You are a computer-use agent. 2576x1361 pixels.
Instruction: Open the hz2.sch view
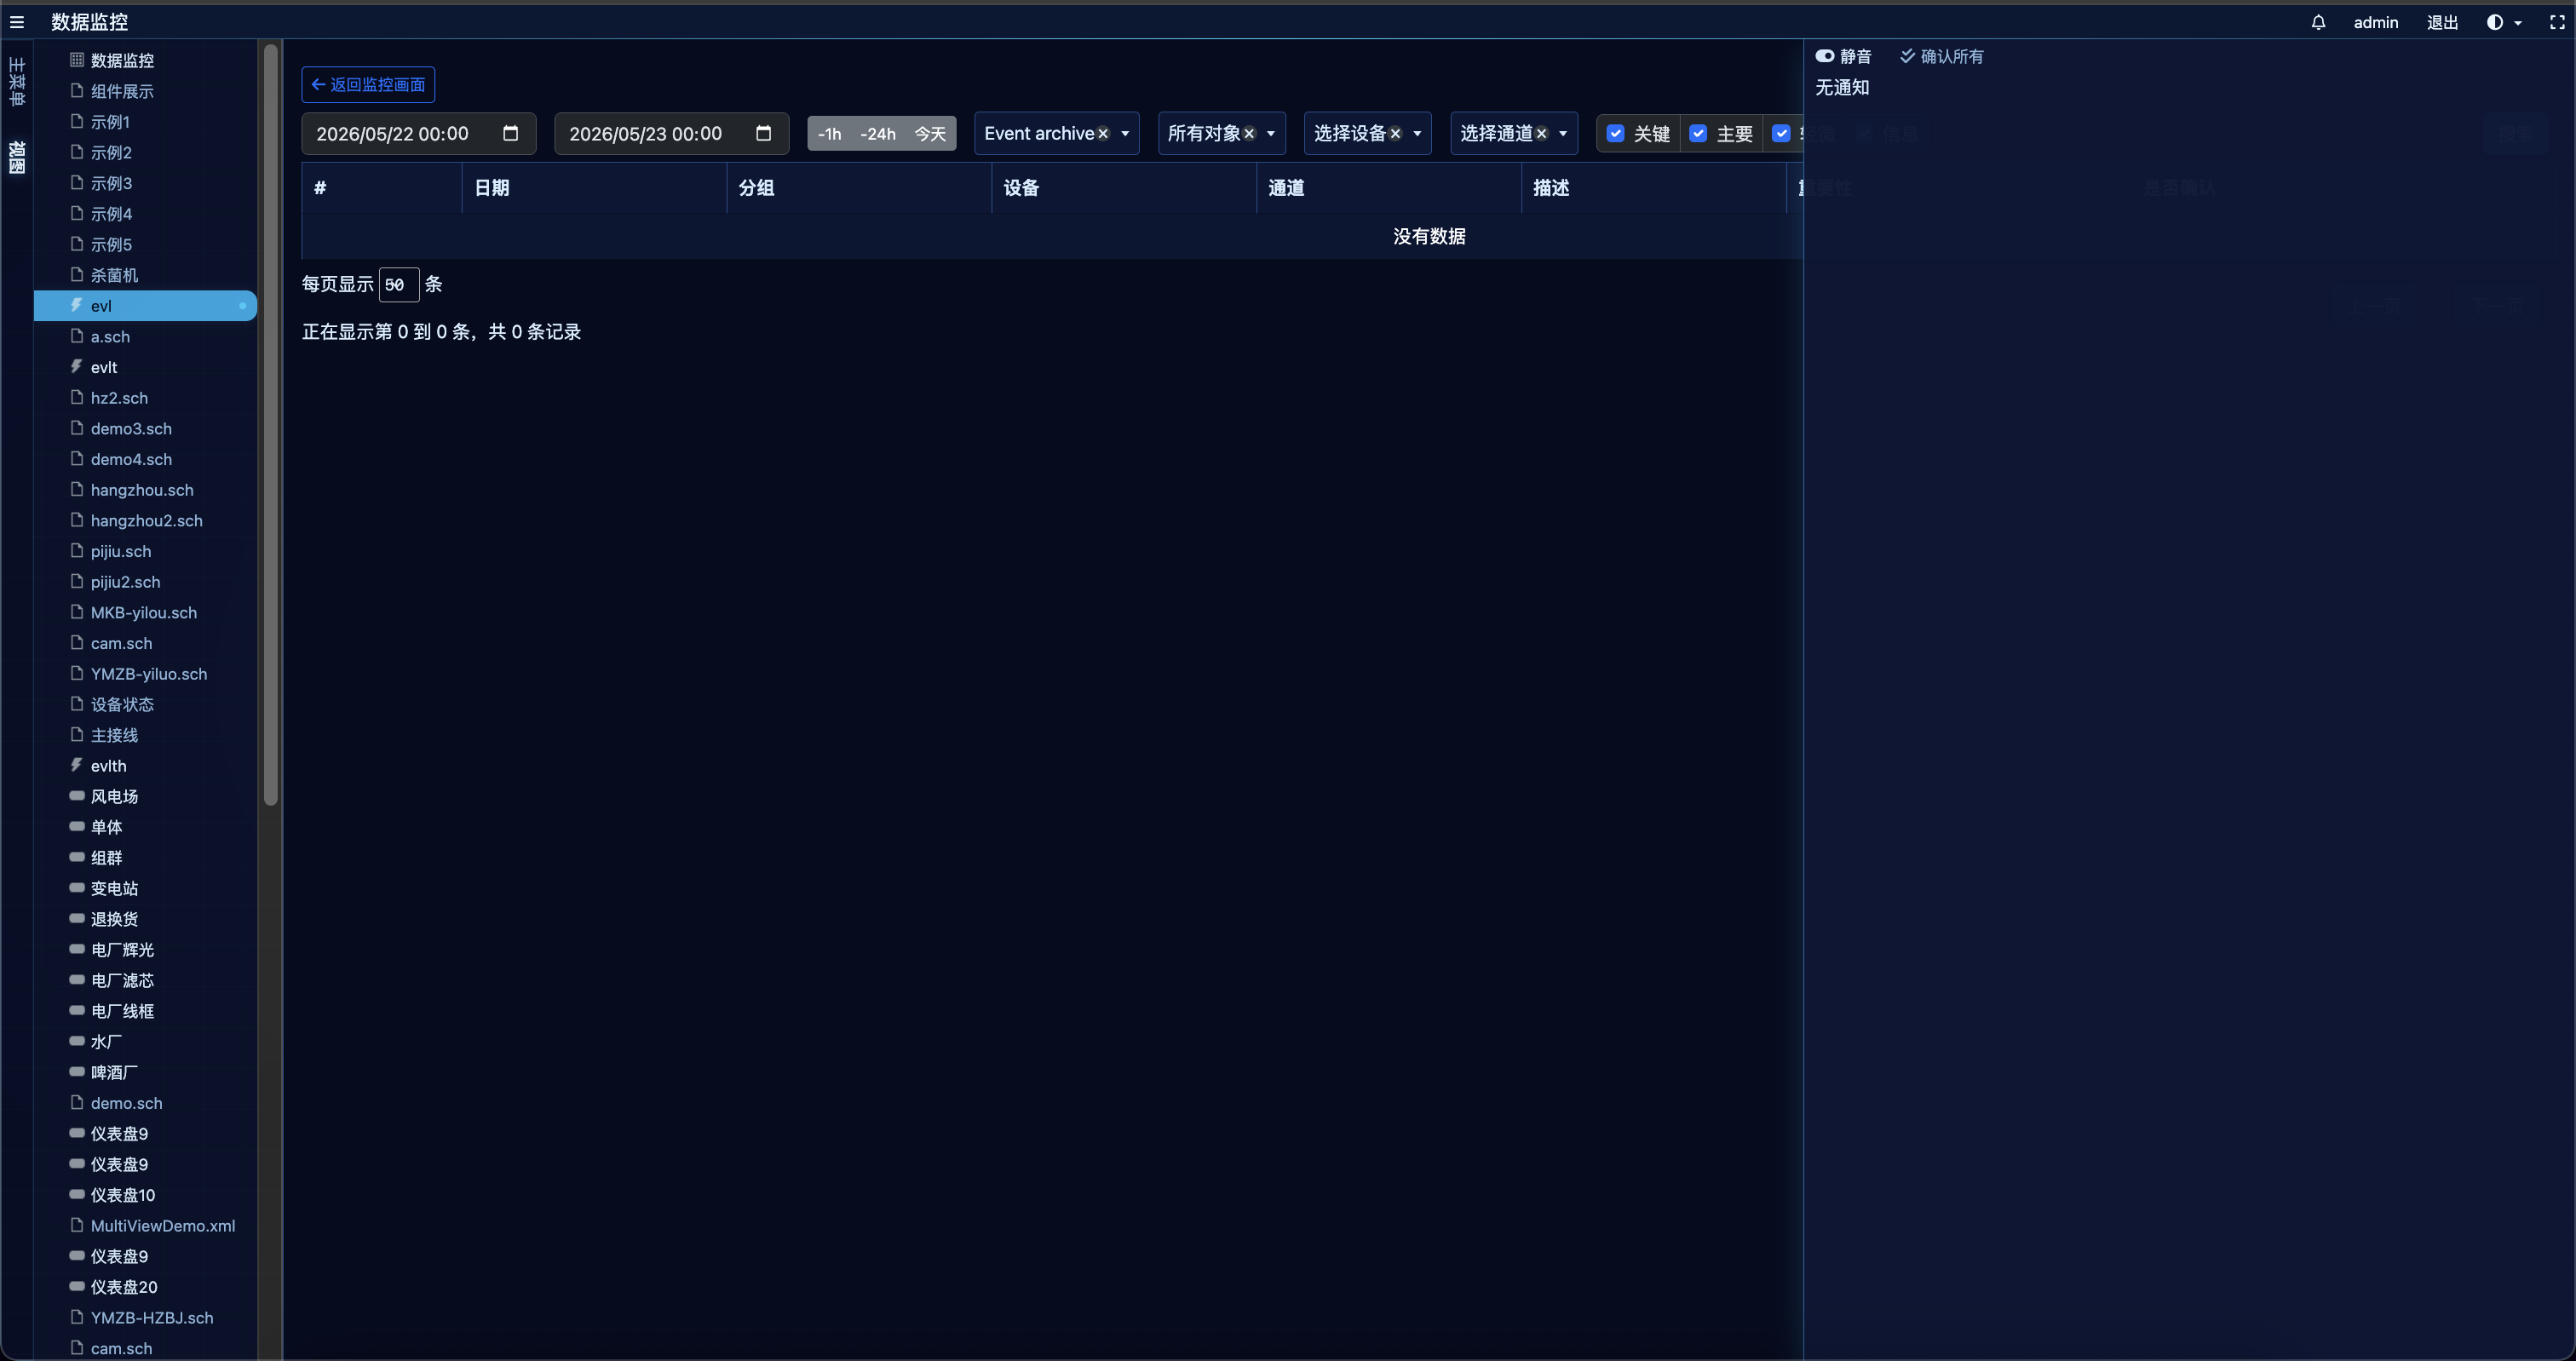119,397
